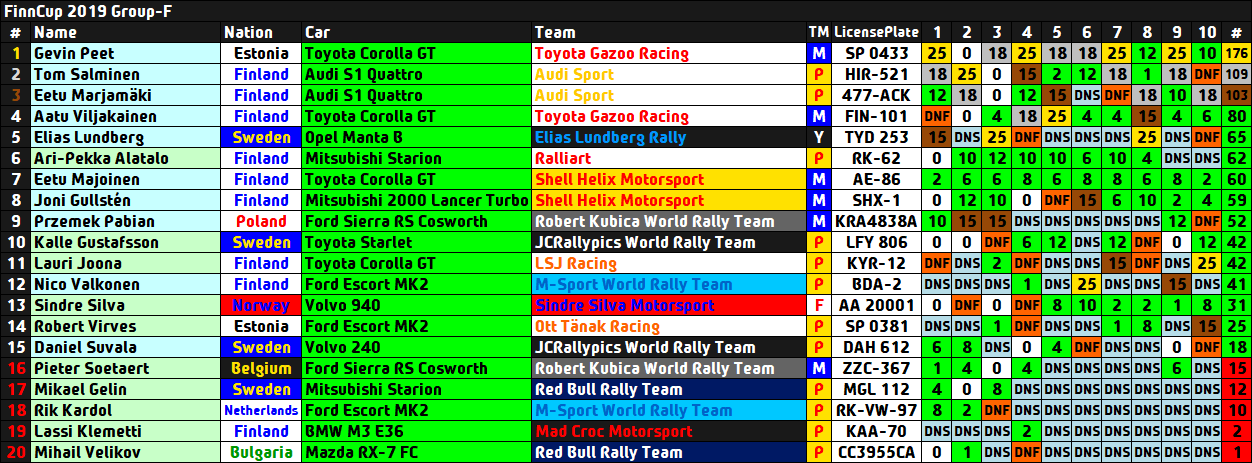Image resolution: width=1252 pixels, height=463 pixels.
Task: Click the Volvo 240 car cell
Action: [416, 347]
